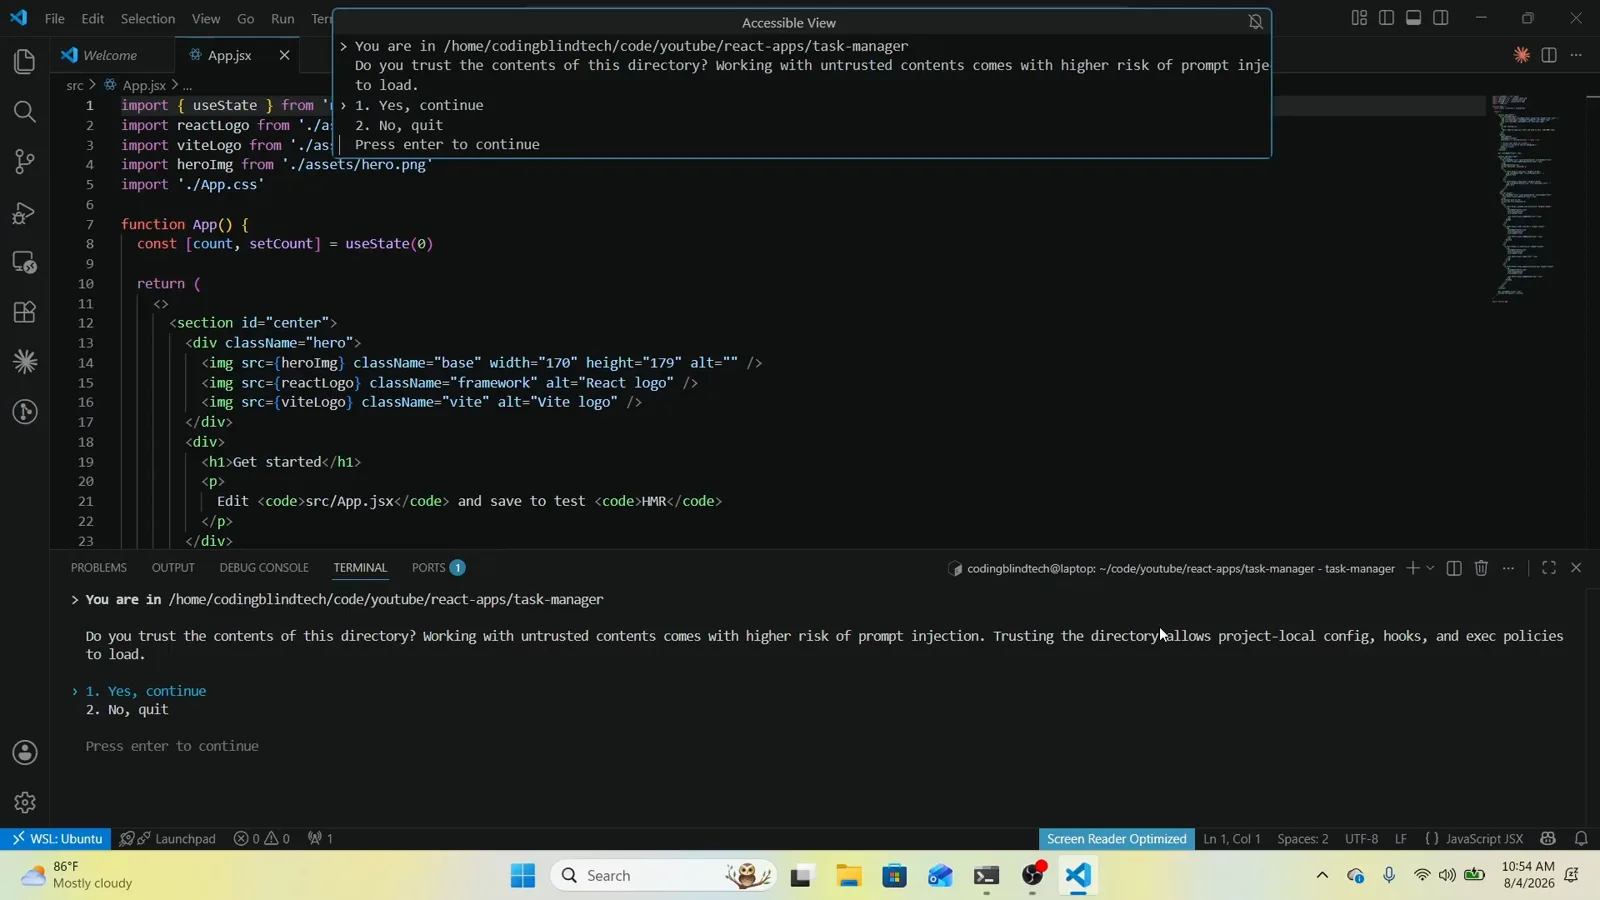
Task: Close the terminal panel
Action: tap(1576, 568)
